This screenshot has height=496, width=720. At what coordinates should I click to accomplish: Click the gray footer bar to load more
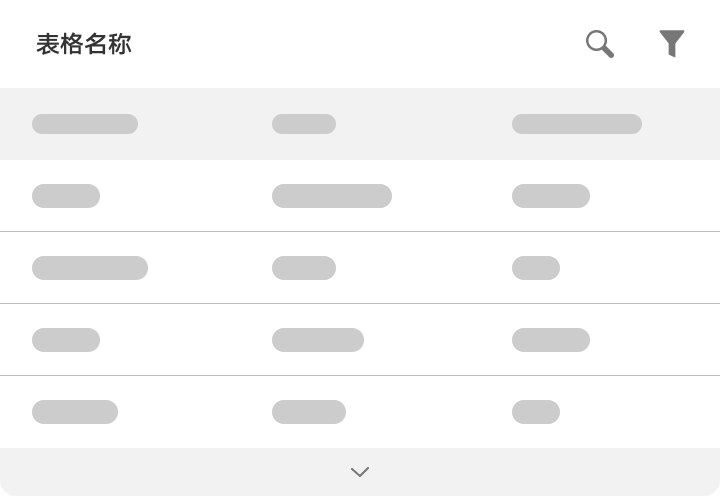tap(360, 472)
